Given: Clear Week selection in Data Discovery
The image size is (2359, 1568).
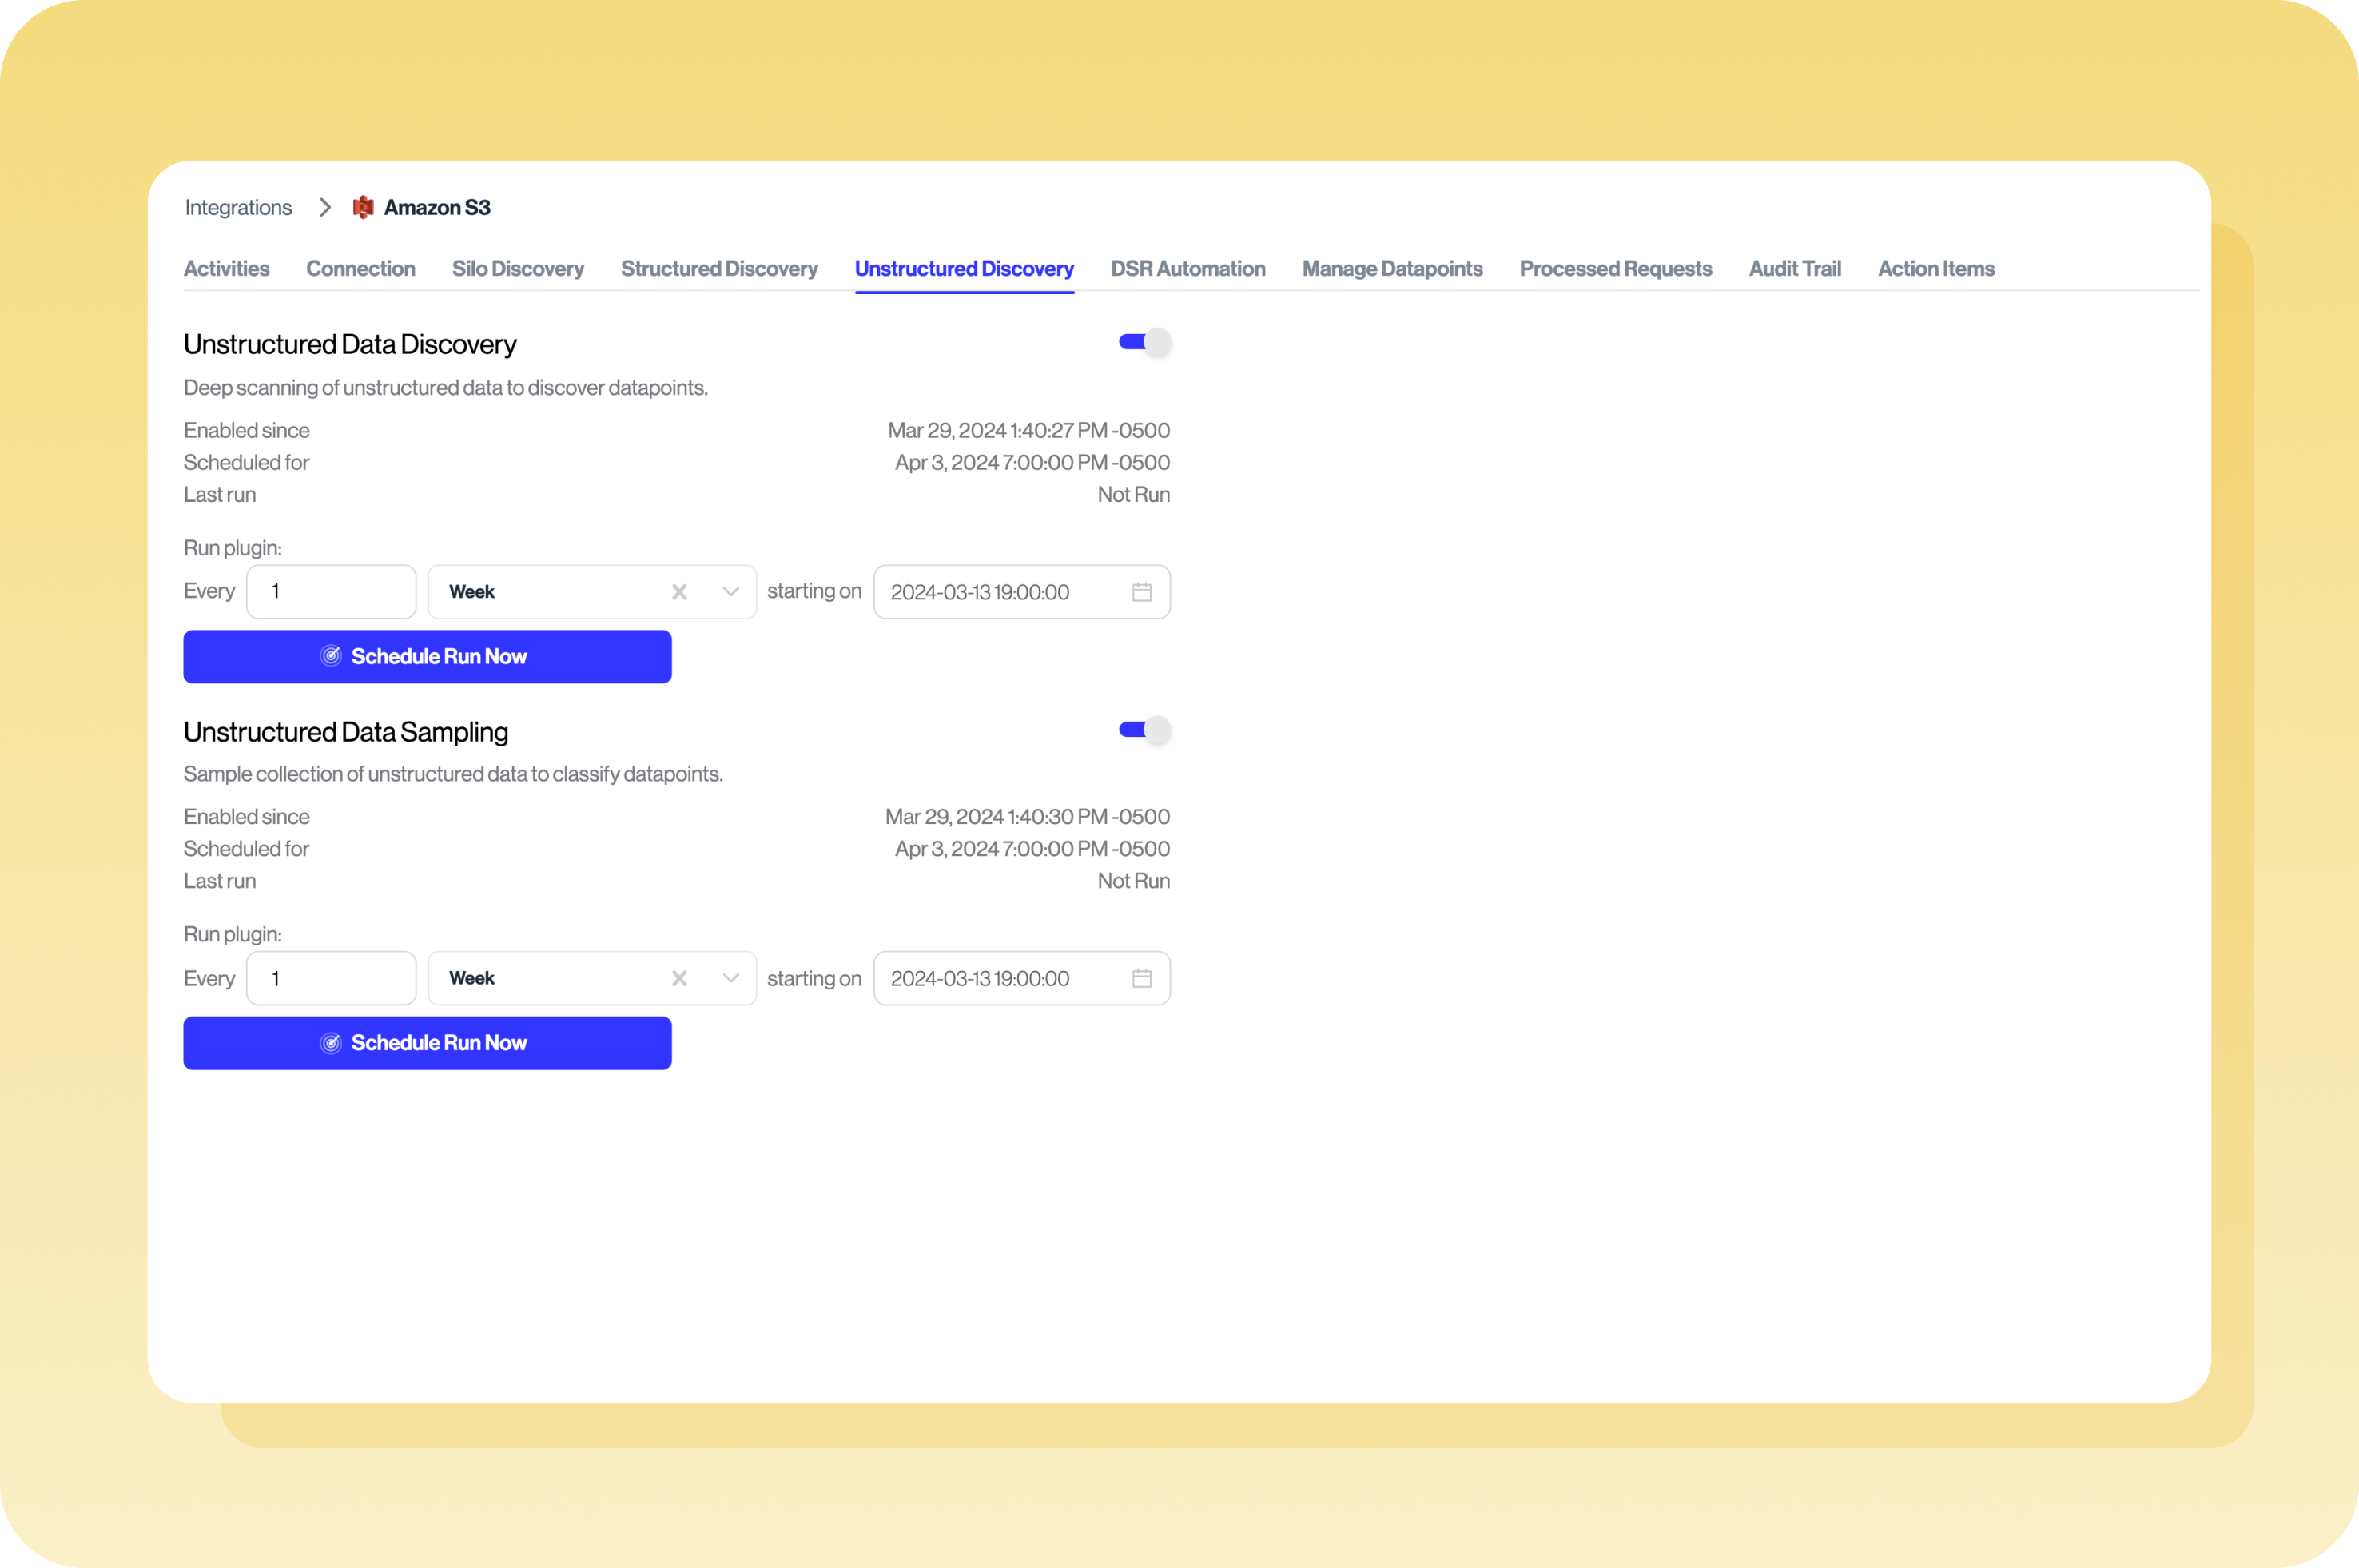Looking at the screenshot, I should coord(679,592).
